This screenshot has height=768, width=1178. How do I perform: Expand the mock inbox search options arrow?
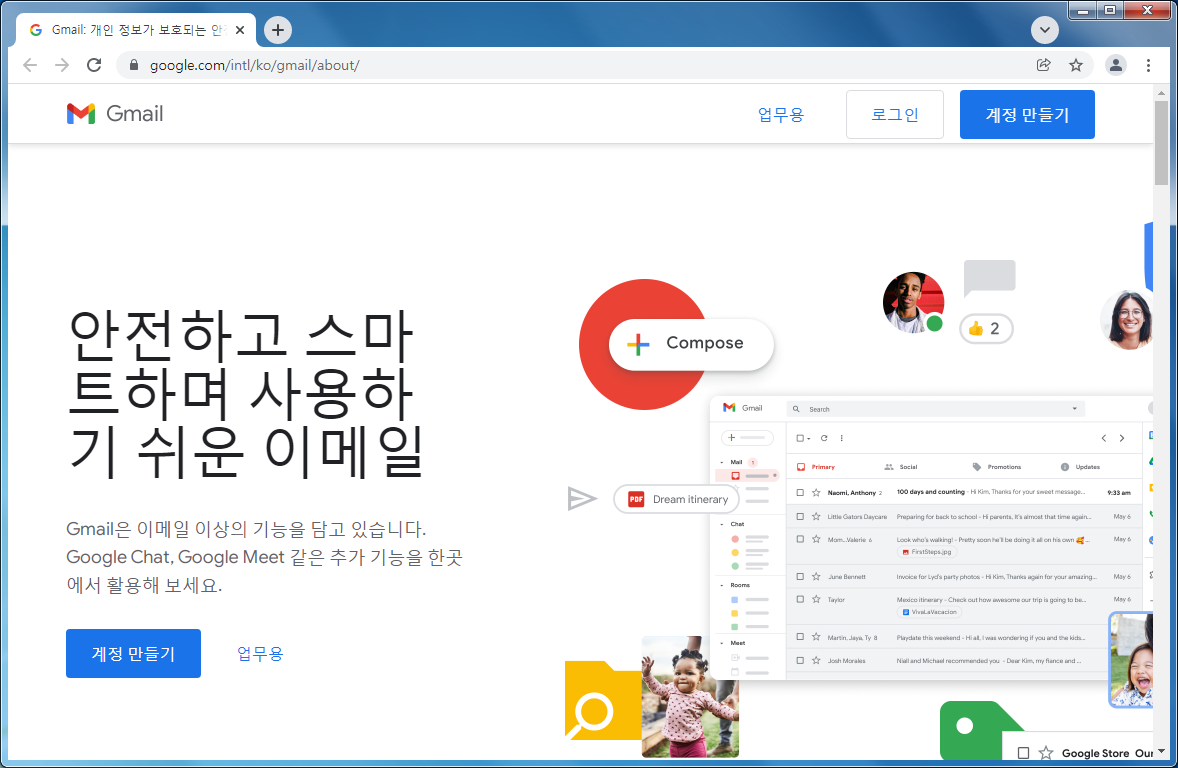(1074, 409)
